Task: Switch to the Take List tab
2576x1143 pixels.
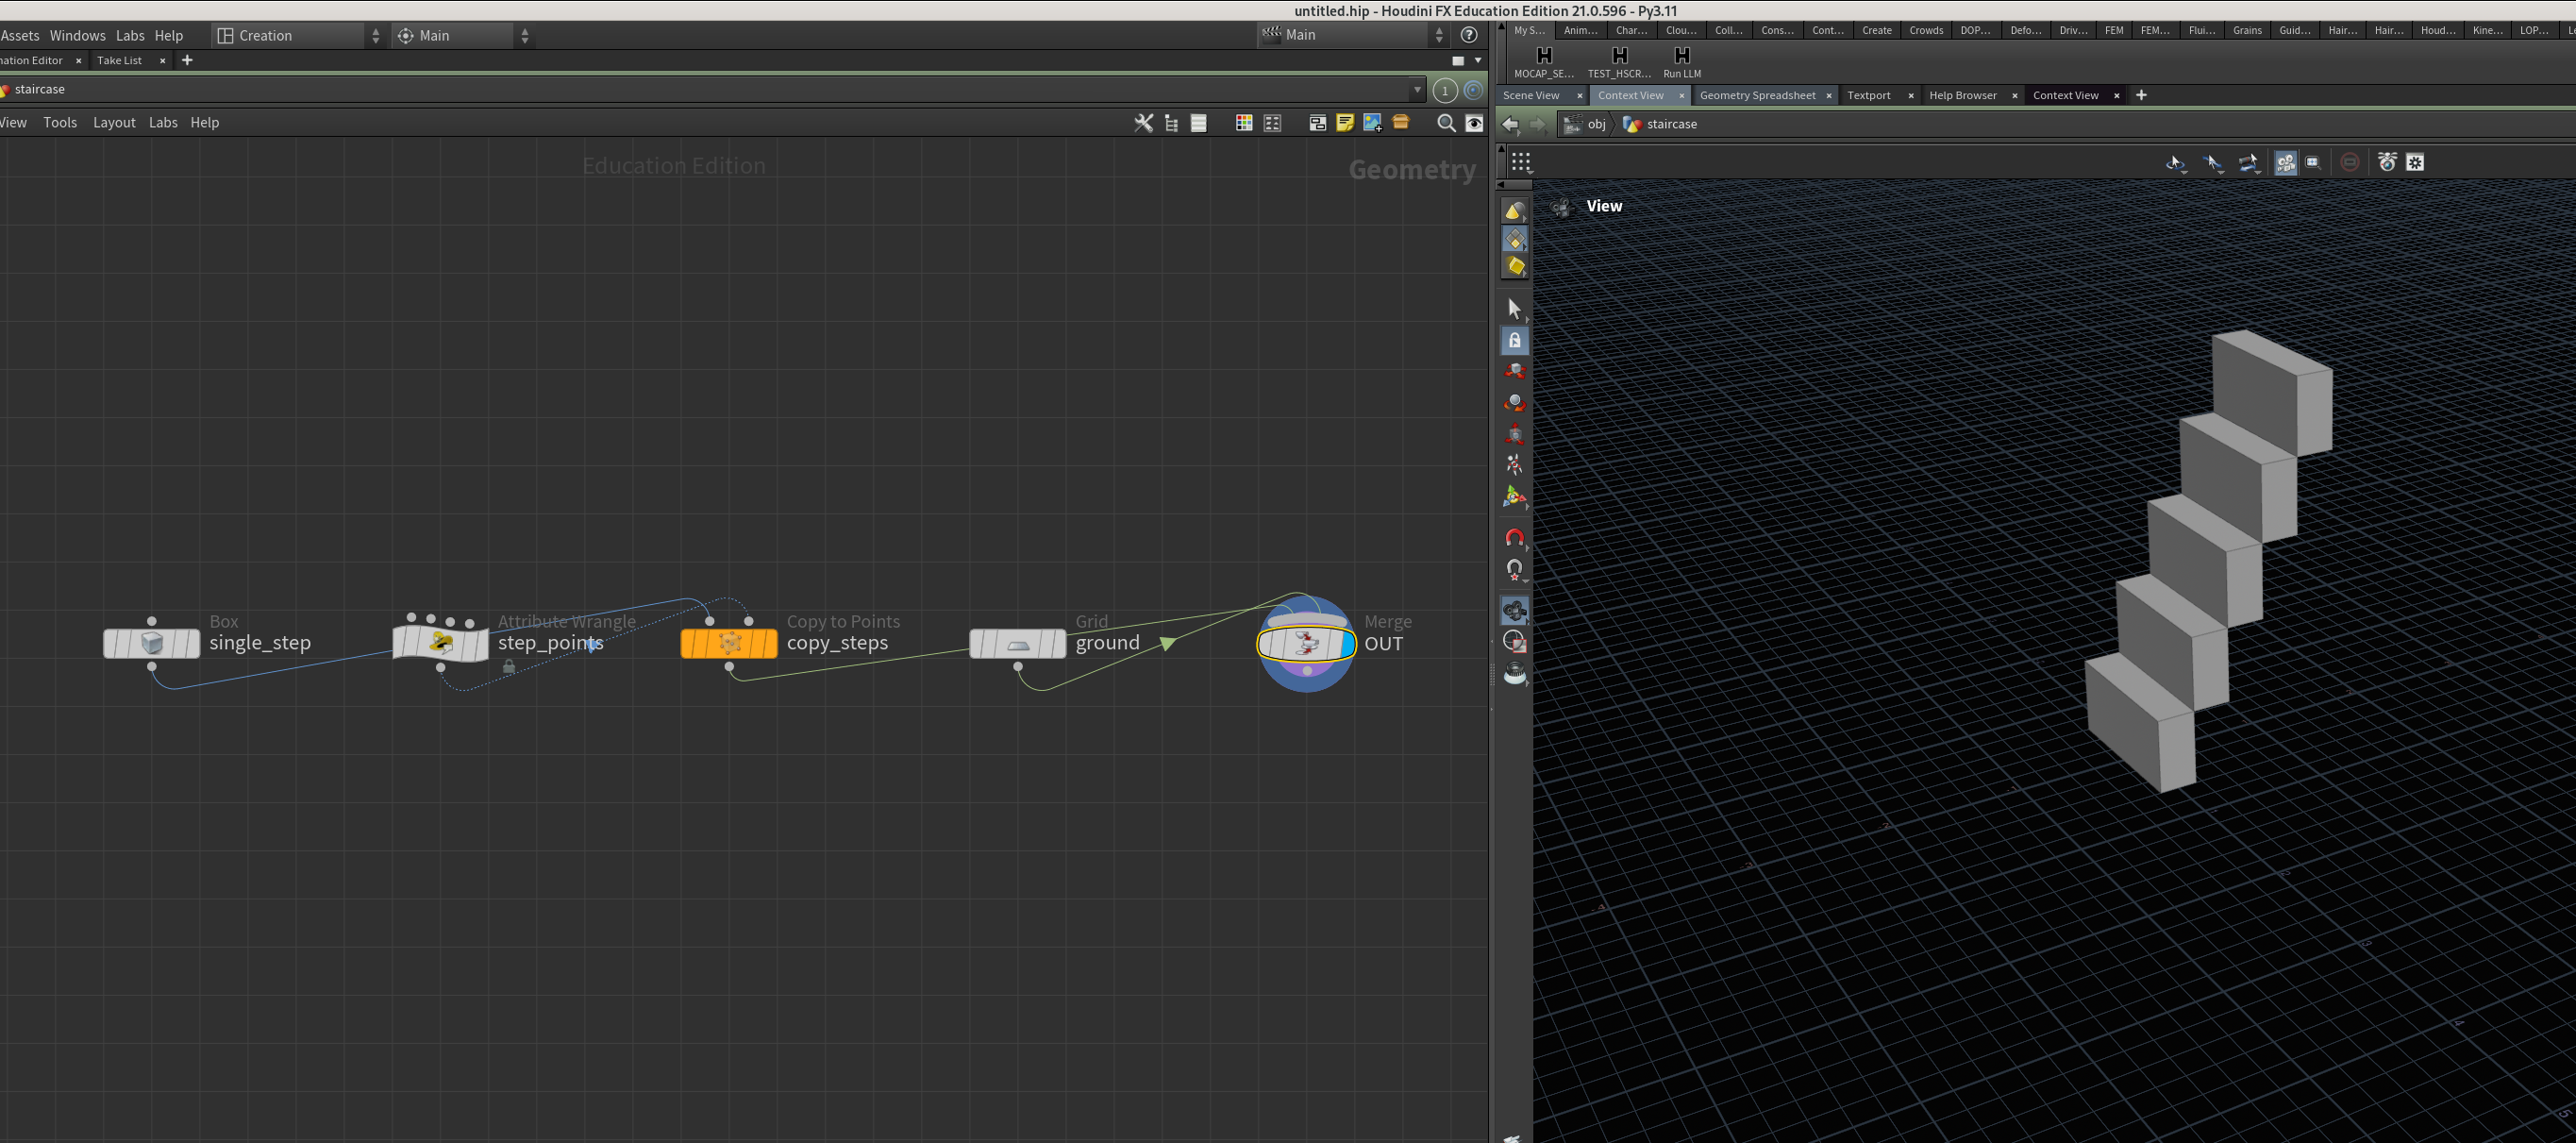Action: coord(119,61)
